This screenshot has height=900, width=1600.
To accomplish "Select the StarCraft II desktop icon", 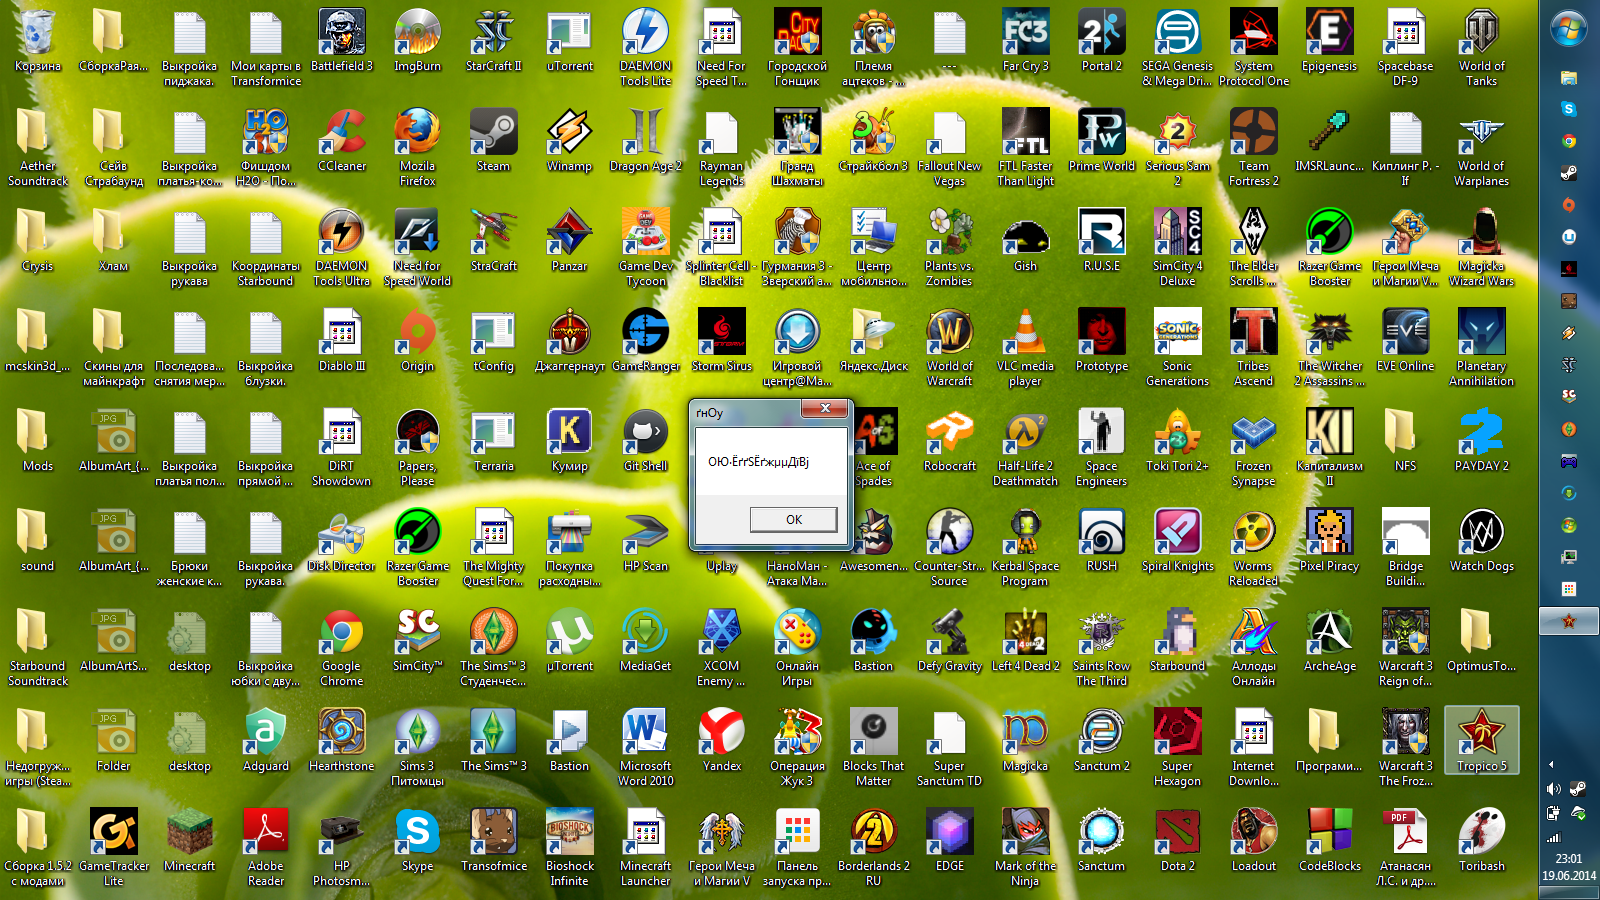I will pos(494,42).
